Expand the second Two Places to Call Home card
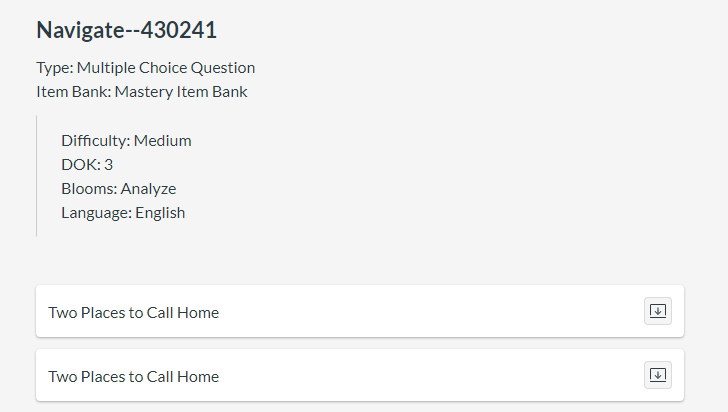Image resolution: width=728 pixels, height=412 pixels. pyautogui.click(x=657, y=375)
